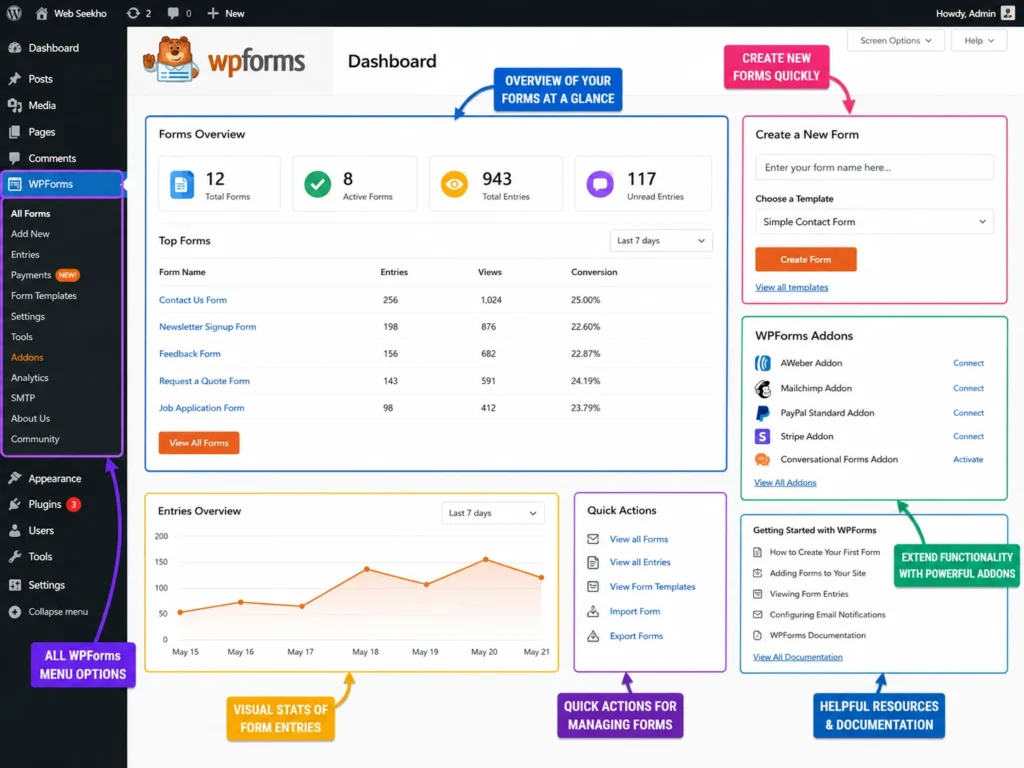The height and width of the screenshot is (768, 1024).
Task: Click the Request a Quote Form link
Action: [x=204, y=381]
